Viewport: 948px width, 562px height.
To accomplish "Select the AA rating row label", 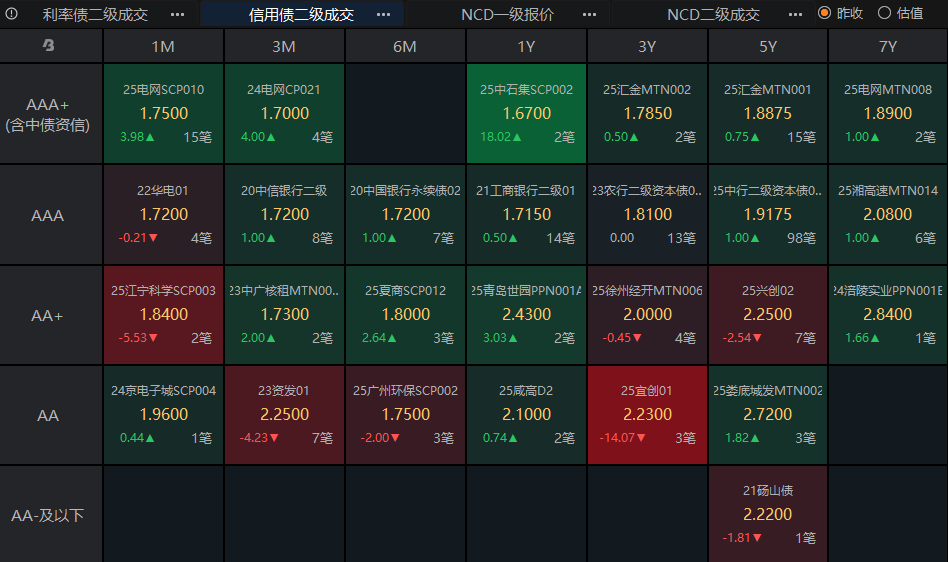I will click(x=51, y=415).
